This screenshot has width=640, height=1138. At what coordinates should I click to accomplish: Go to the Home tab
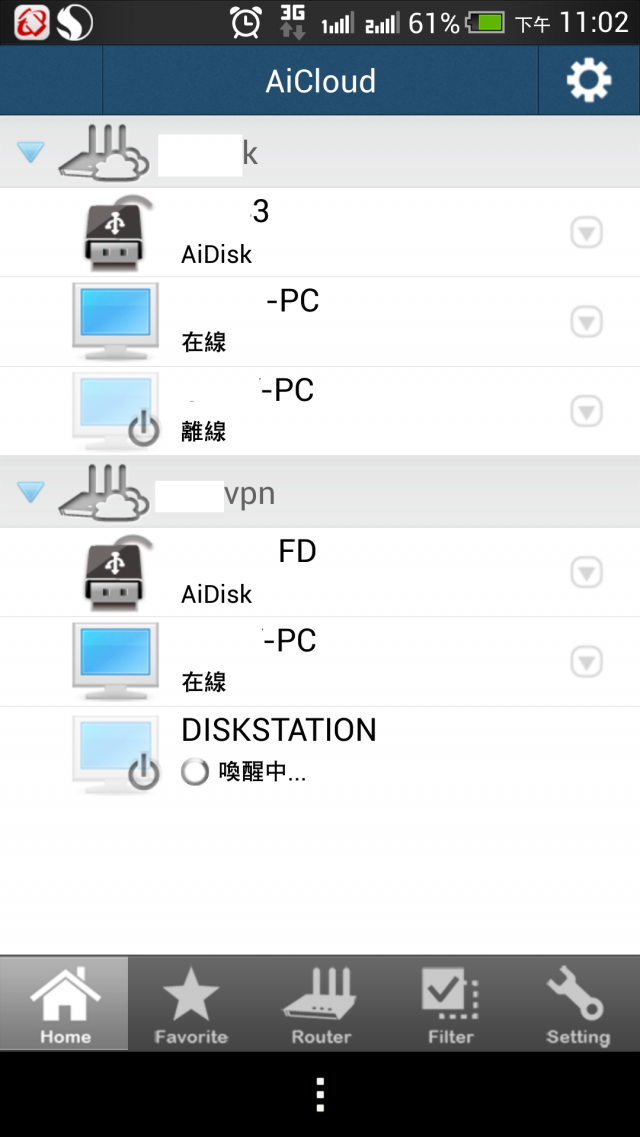[x=65, y=1004]
